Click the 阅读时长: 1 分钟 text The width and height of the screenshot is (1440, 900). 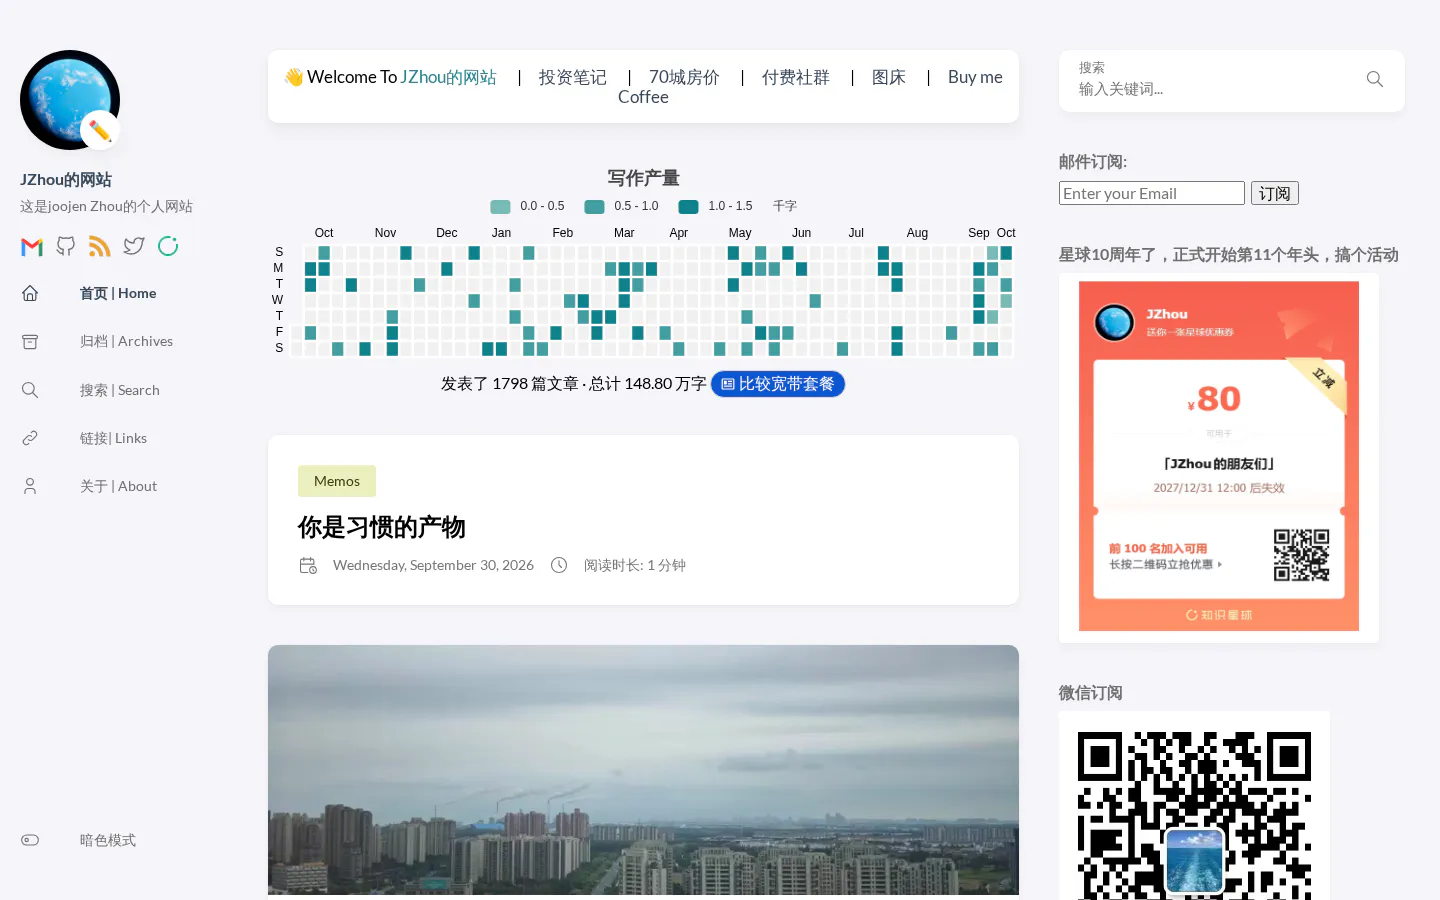pos(635,565)
